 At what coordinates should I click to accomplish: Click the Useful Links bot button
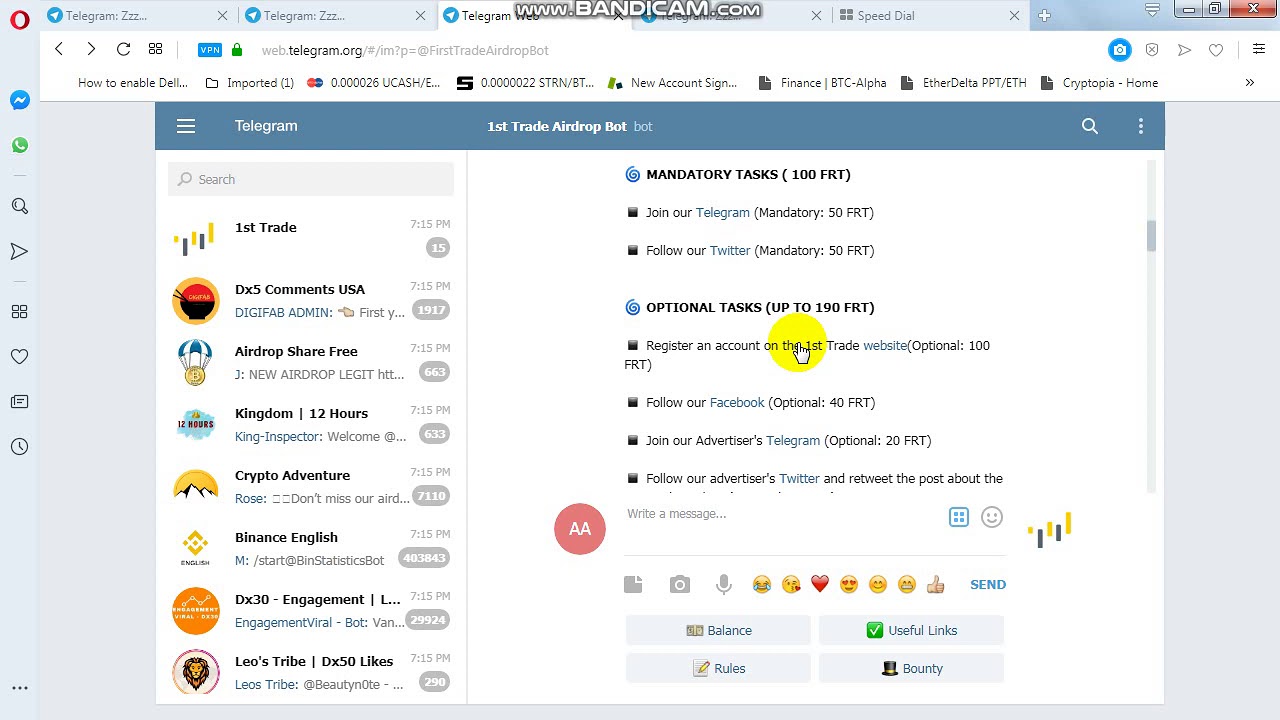pyautogui.click(x=911, y=630)
